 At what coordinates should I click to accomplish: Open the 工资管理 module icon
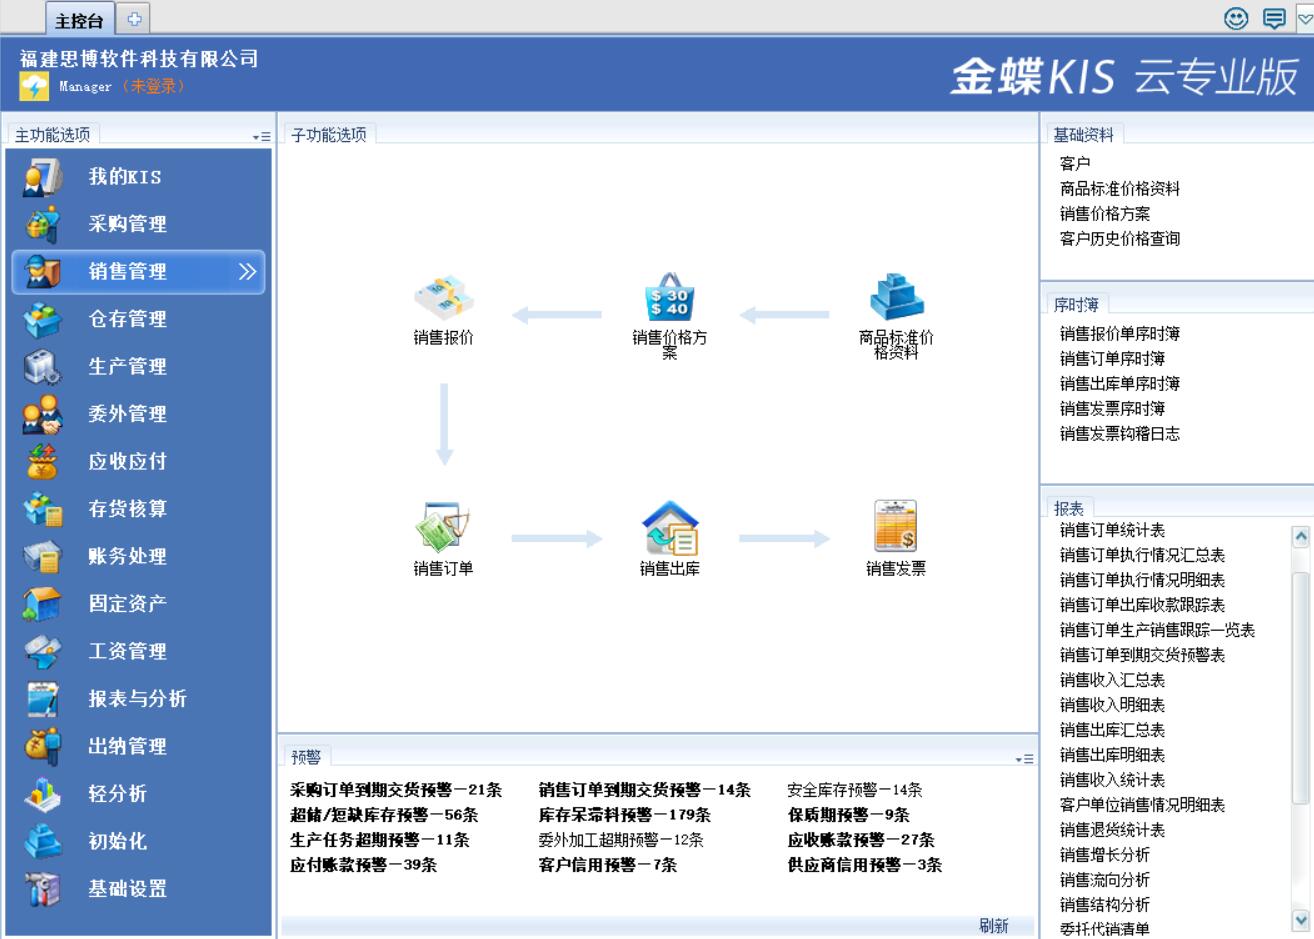click(x=43, y=651)
